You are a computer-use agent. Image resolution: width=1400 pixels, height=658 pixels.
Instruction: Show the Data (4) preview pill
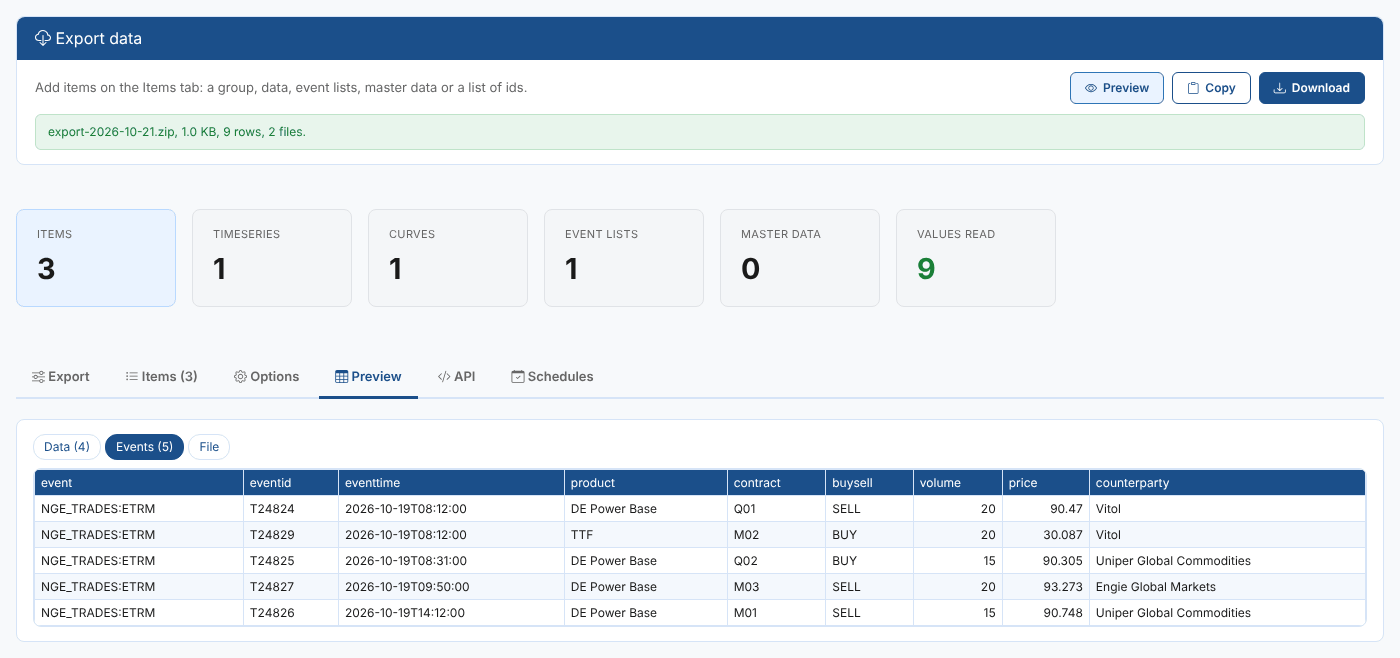coord(67,447)
